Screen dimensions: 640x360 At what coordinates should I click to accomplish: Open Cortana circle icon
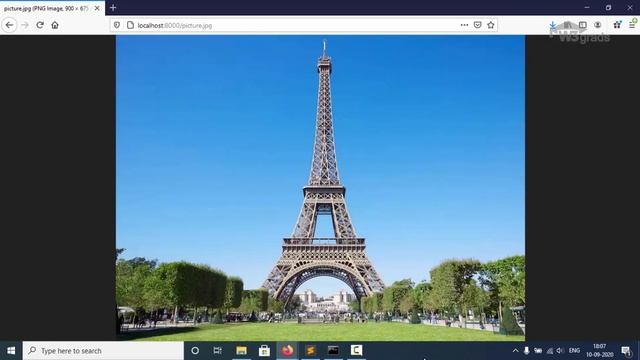[x=195, y=351]
